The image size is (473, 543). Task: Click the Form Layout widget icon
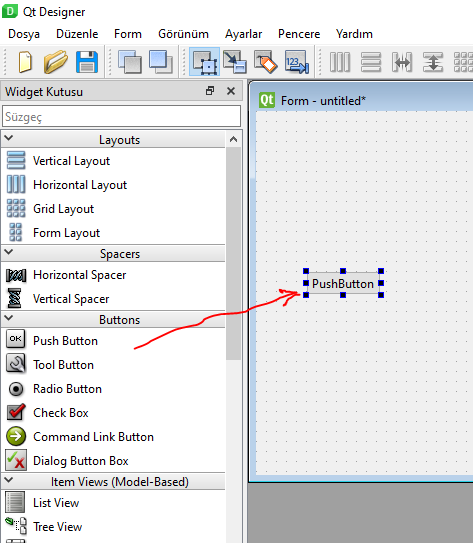coord(16,232)
